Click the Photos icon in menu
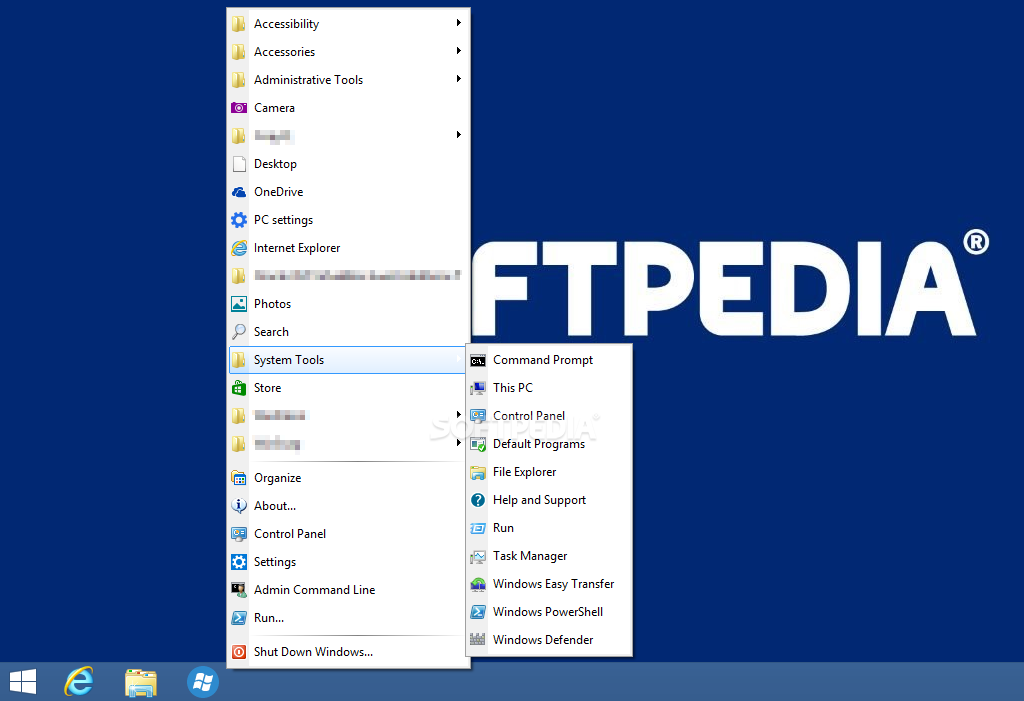1024x701 pixels. pos(239,304)
